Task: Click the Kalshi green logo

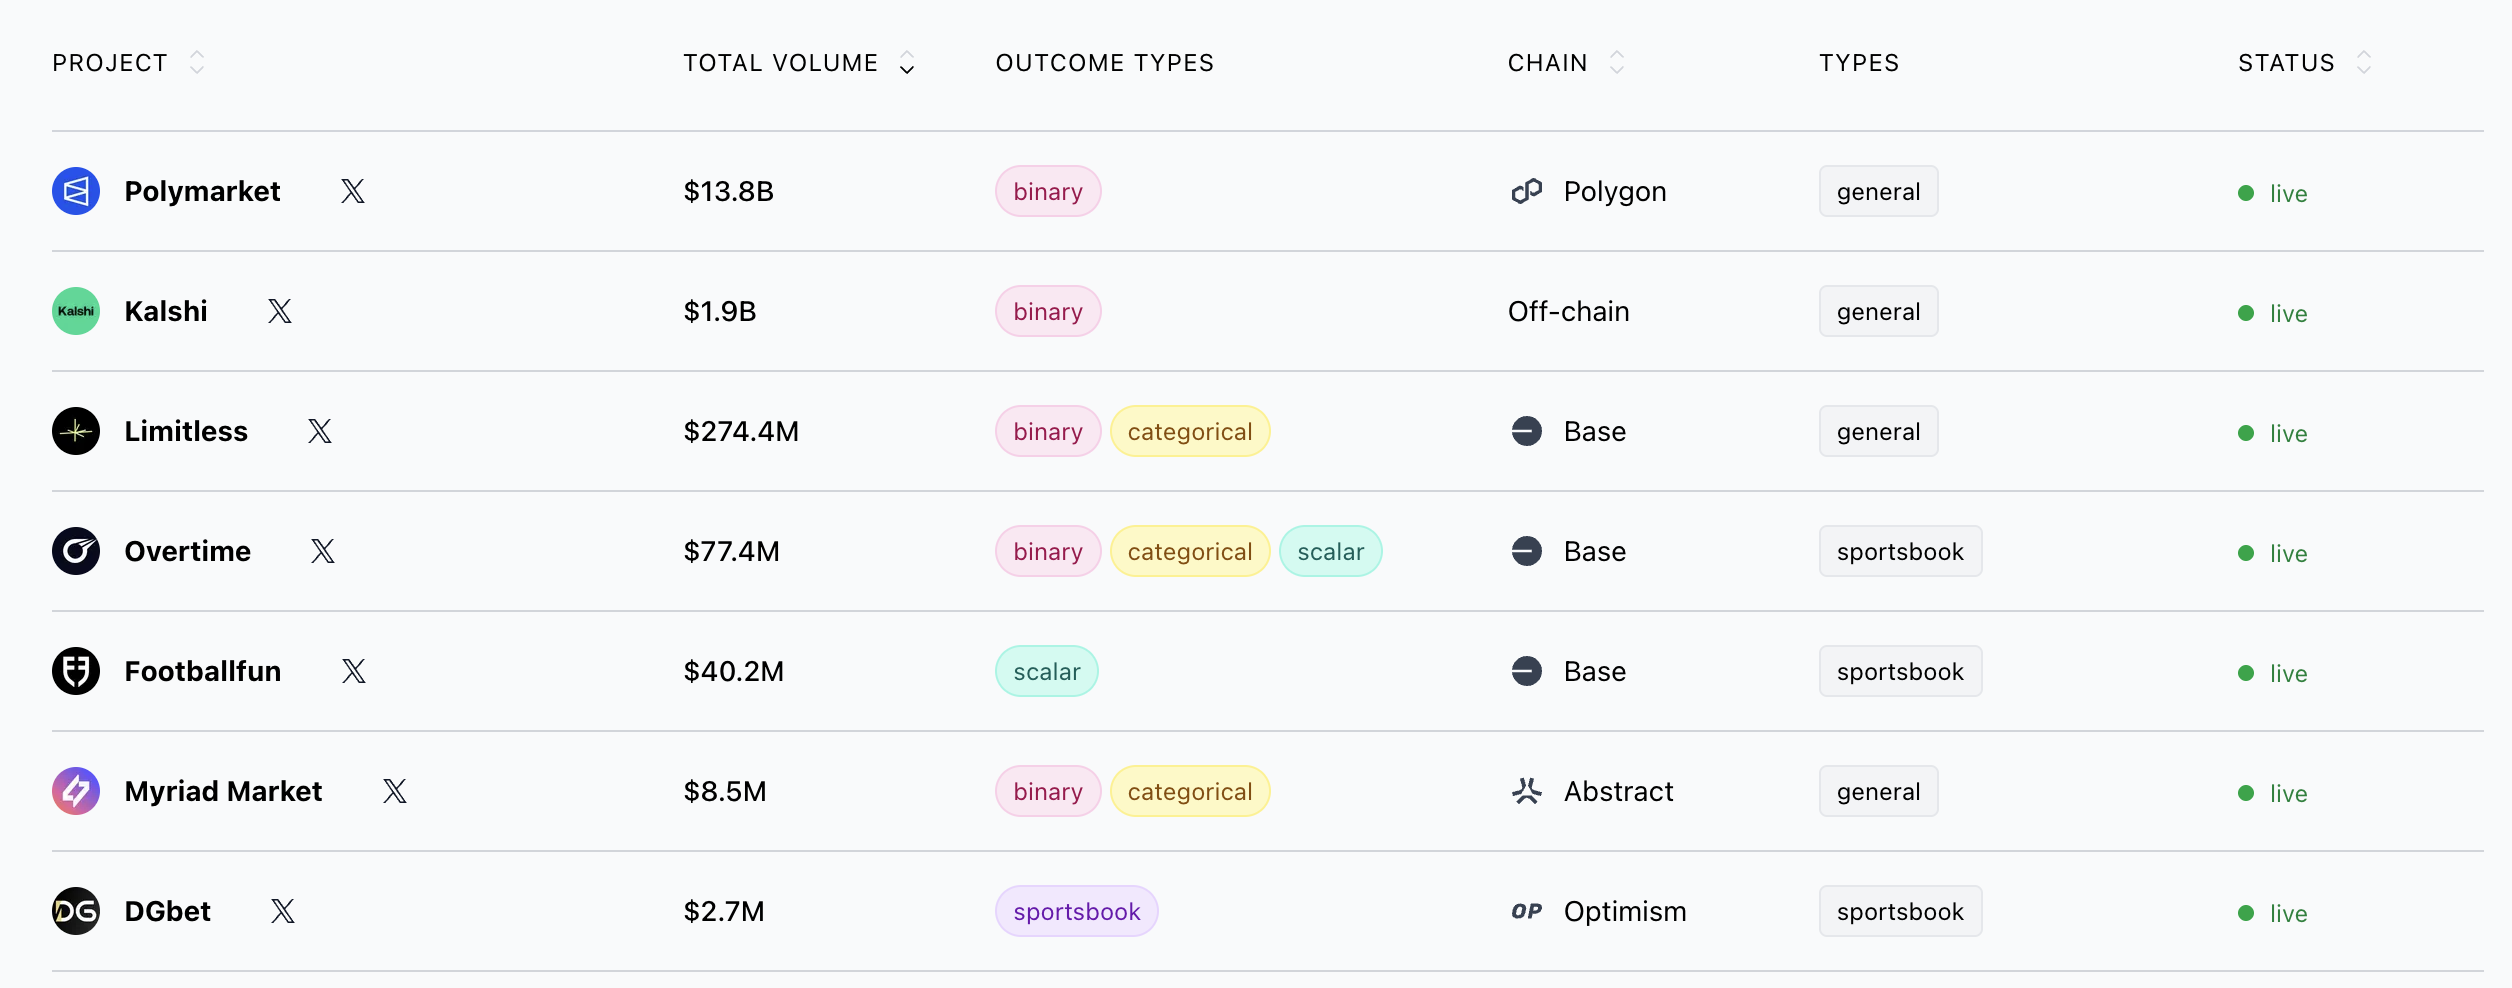Action: tap(76, 311)
